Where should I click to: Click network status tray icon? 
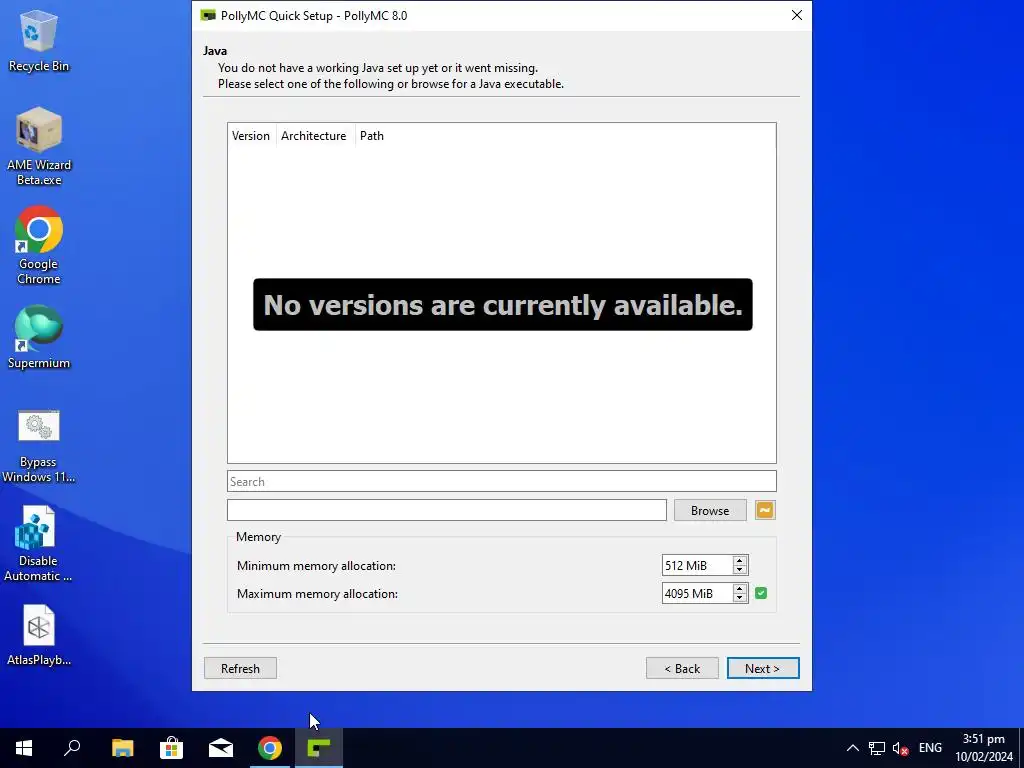pos(876,748)
